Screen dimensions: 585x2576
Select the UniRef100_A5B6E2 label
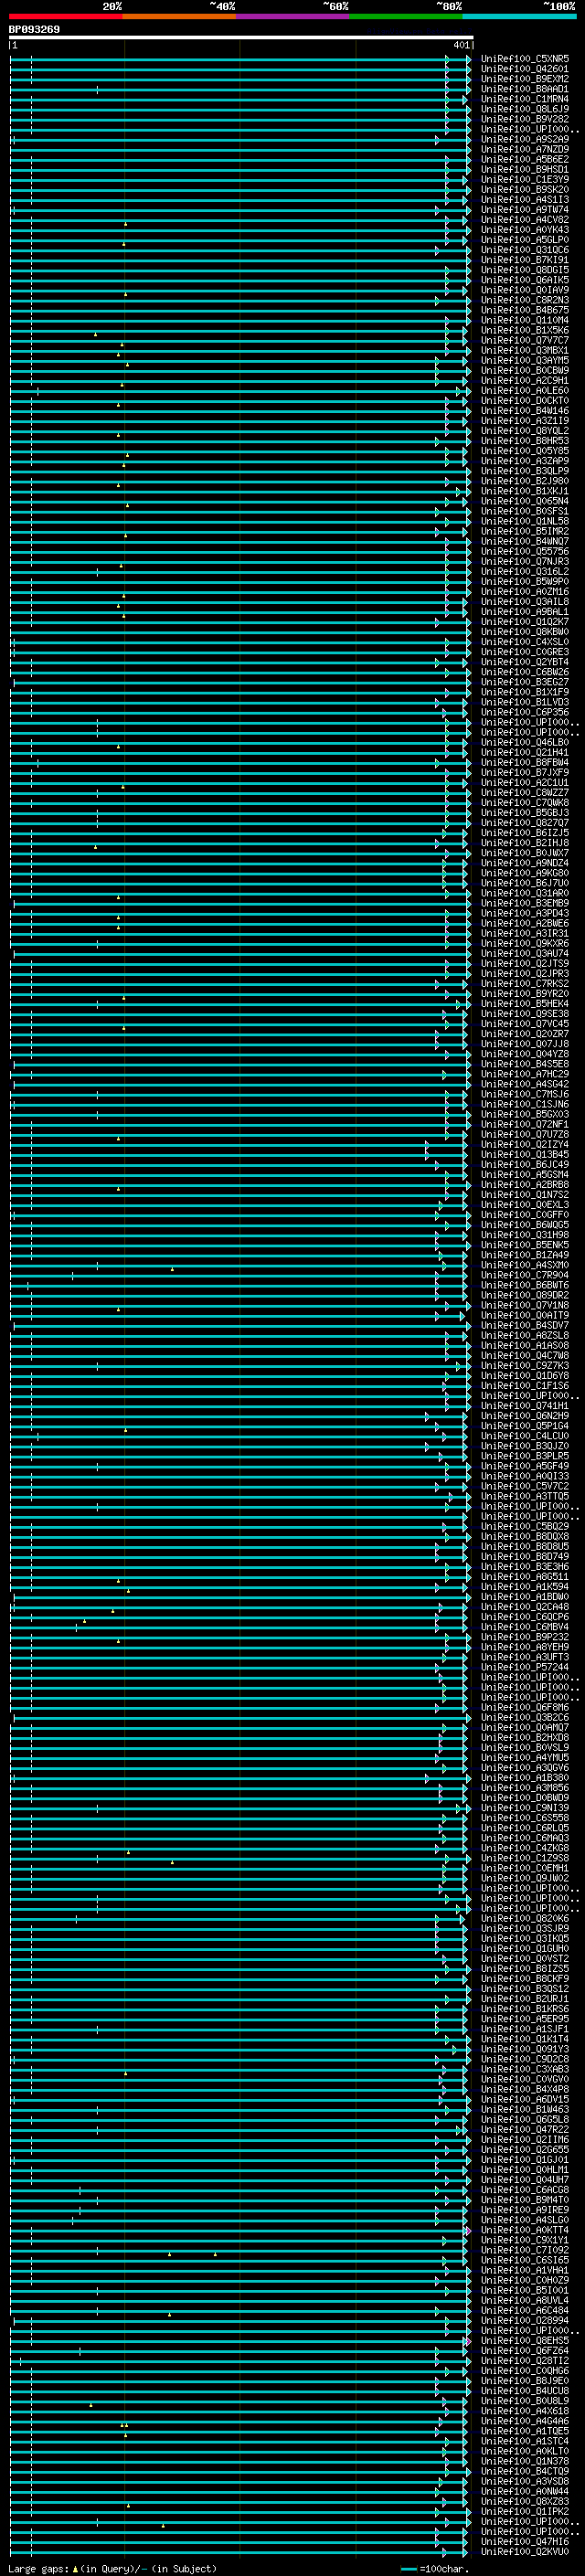click(x=525, y=159)
